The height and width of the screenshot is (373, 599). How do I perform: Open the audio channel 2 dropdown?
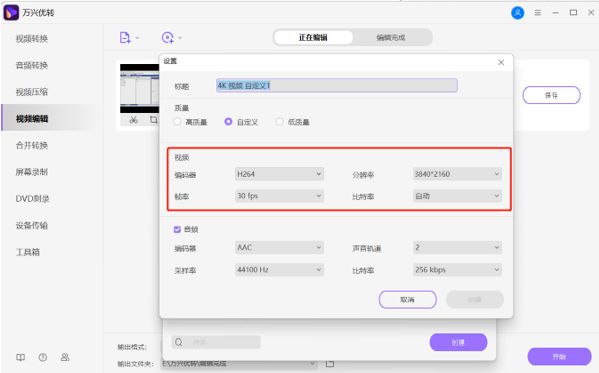coord(457,248)
